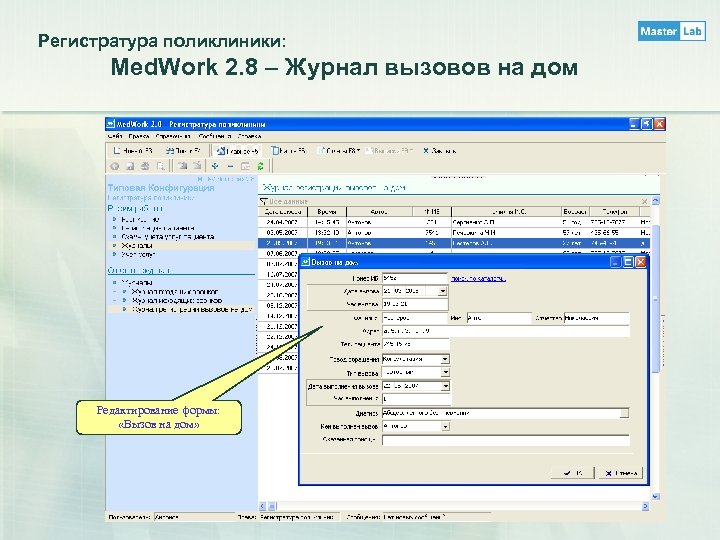The image size is (720, 540).
Task: Select the table row dated 24.04.2007
Action: 454,222
